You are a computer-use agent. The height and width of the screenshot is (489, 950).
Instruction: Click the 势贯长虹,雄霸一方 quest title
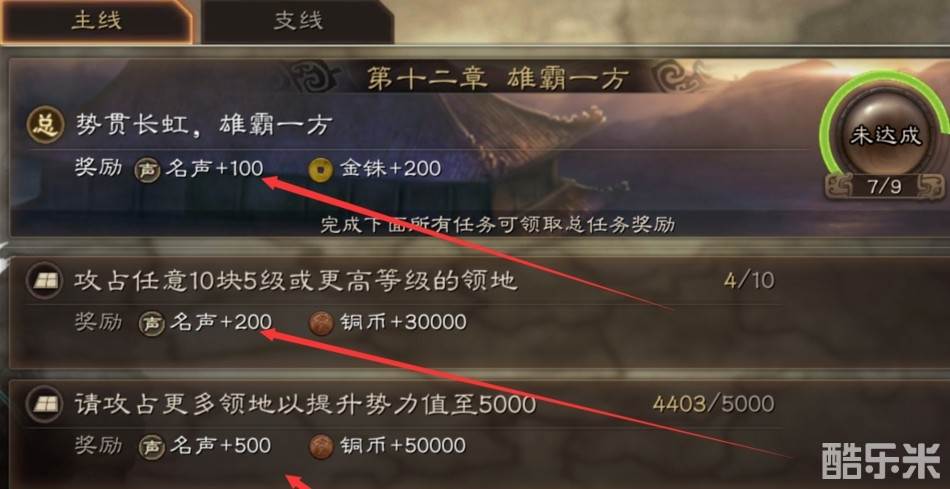pyautogui.click(x=204, y=126)
